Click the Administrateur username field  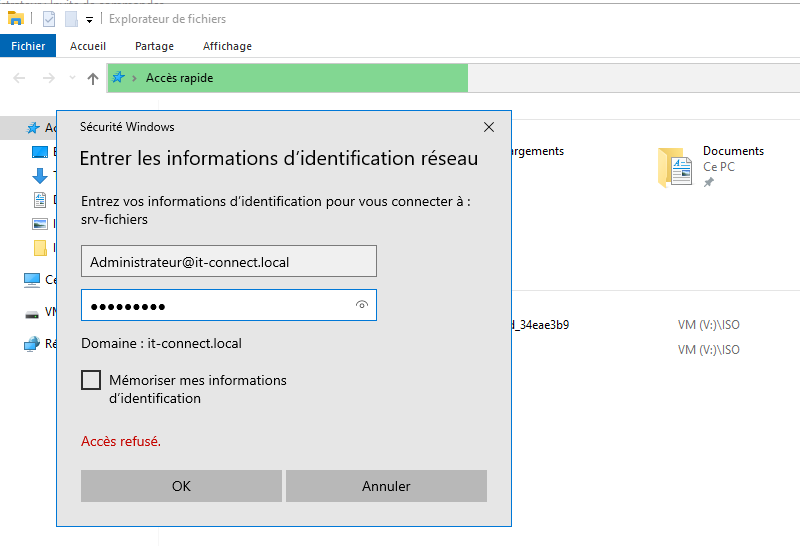(228, 261)
